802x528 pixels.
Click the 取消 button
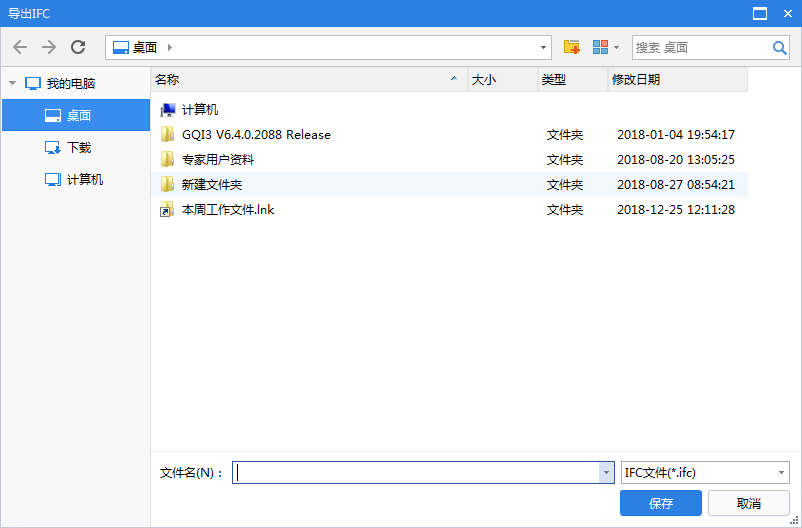[748, 503]
